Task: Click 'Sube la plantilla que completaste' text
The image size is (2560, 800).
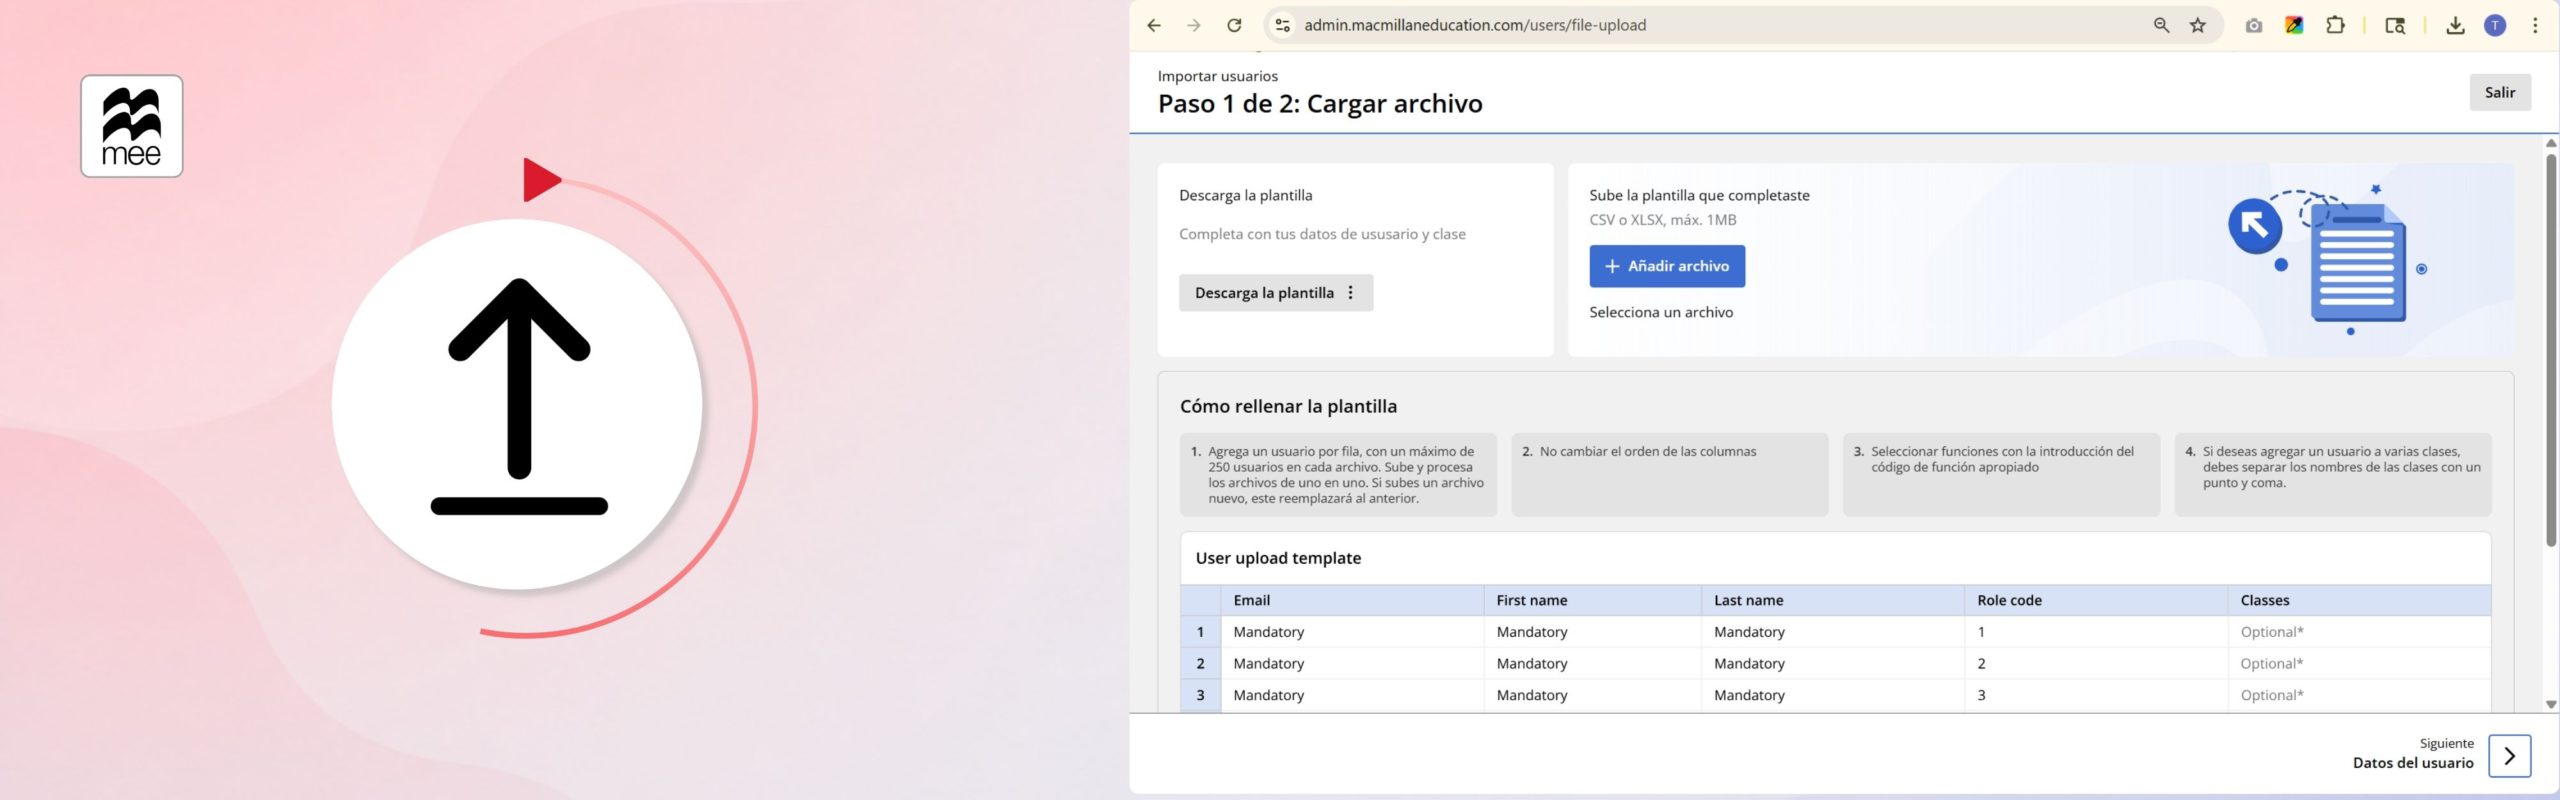Action: (1699, 196)
